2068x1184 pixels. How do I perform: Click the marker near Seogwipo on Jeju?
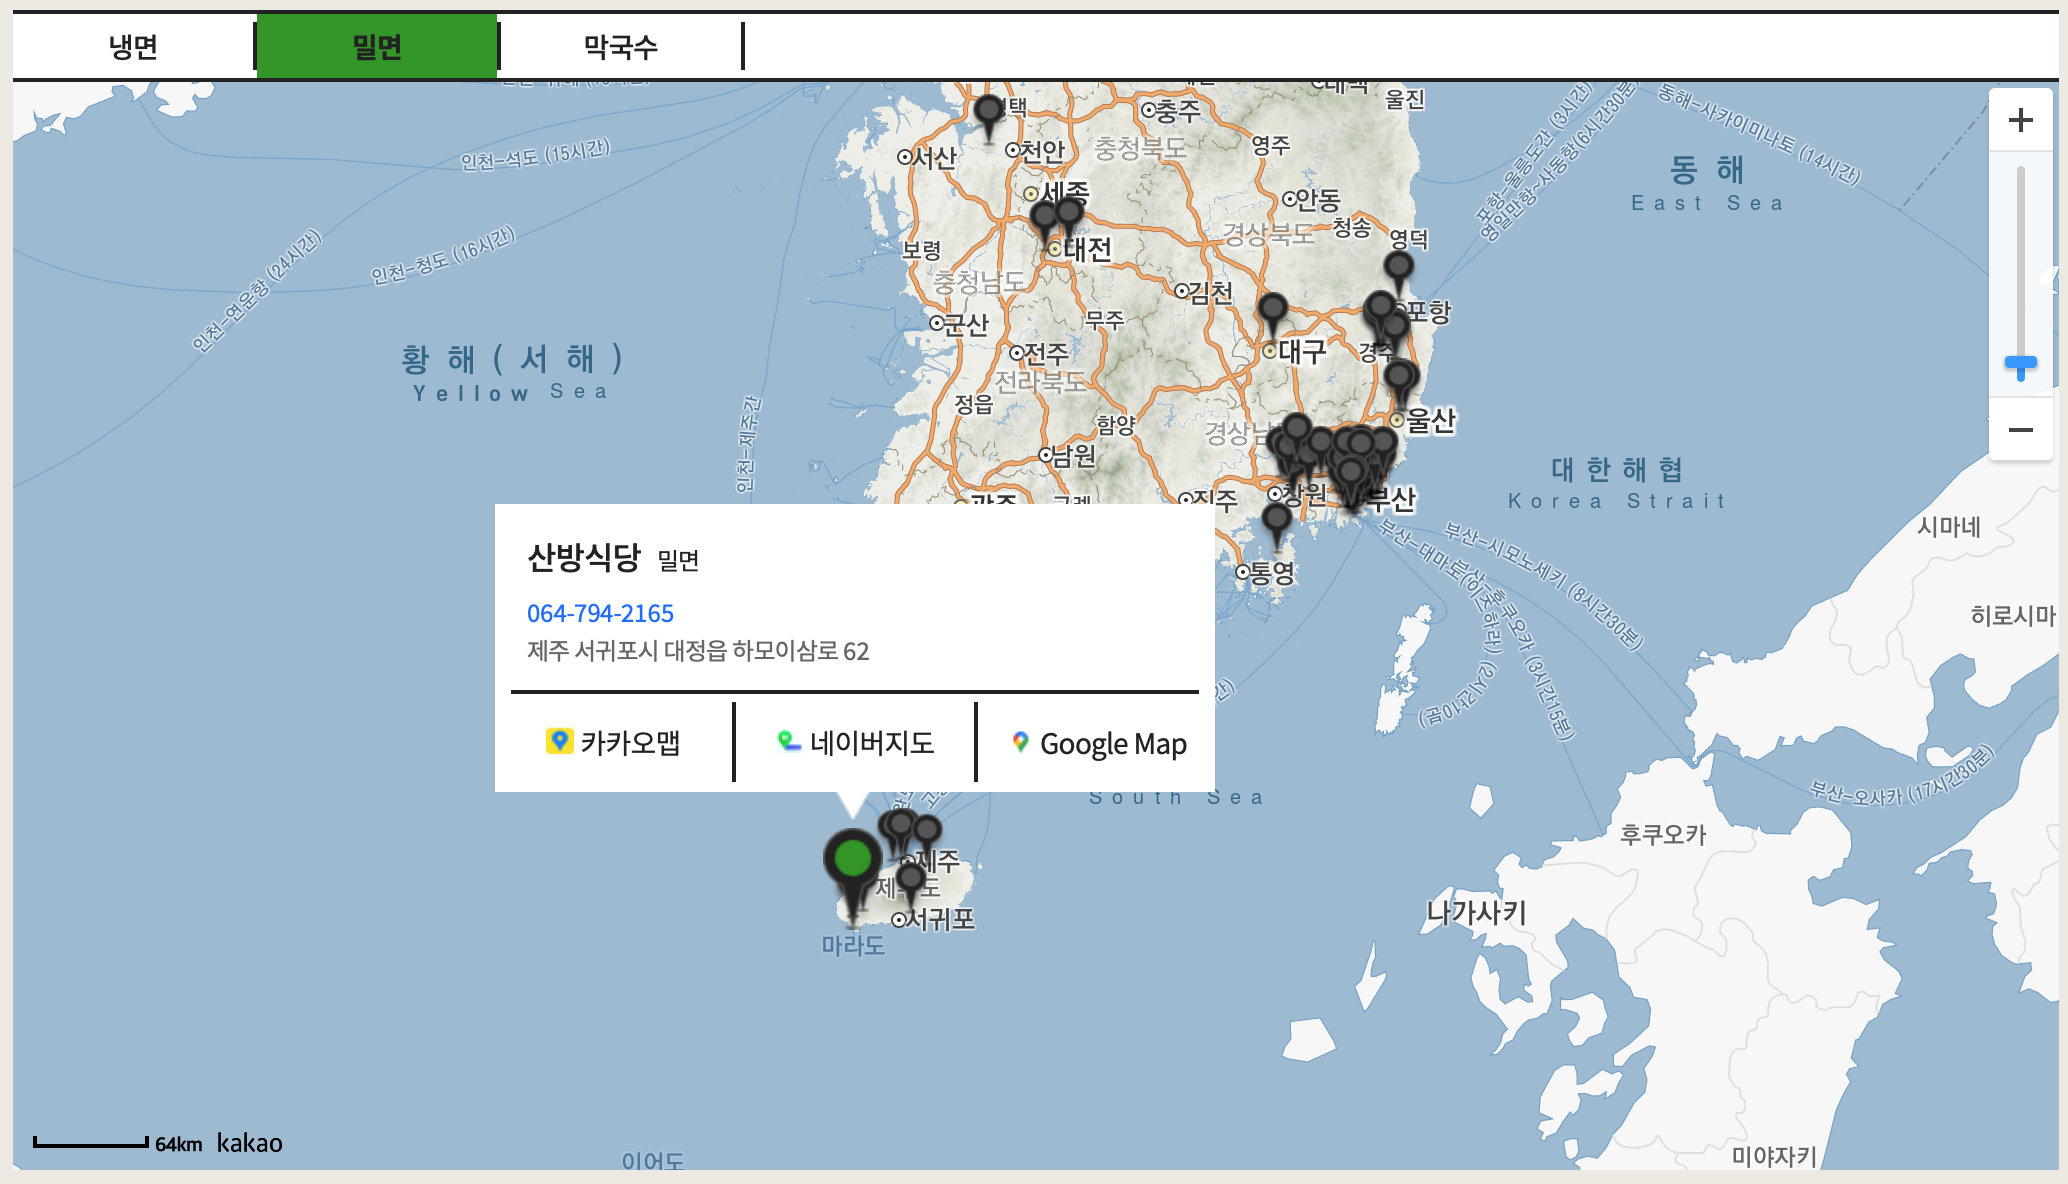(910, 879)
